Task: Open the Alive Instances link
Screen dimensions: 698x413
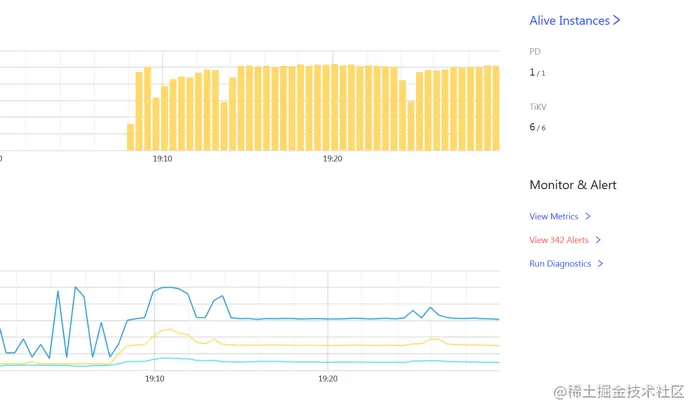Action: click(569, 20)
